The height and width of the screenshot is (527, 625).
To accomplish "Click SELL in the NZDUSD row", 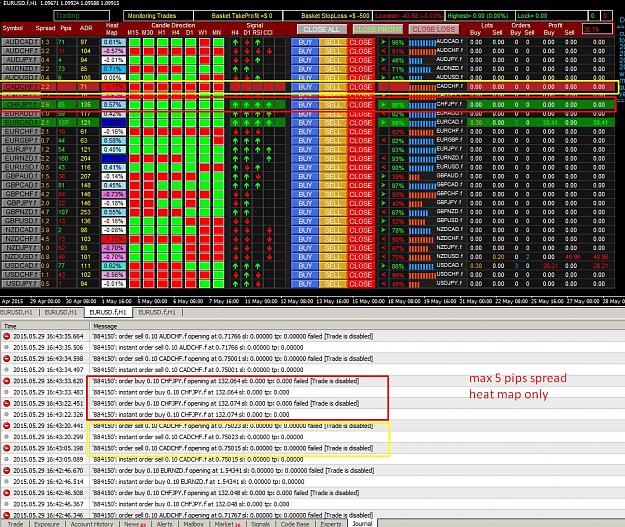I will tap(333, 257).
